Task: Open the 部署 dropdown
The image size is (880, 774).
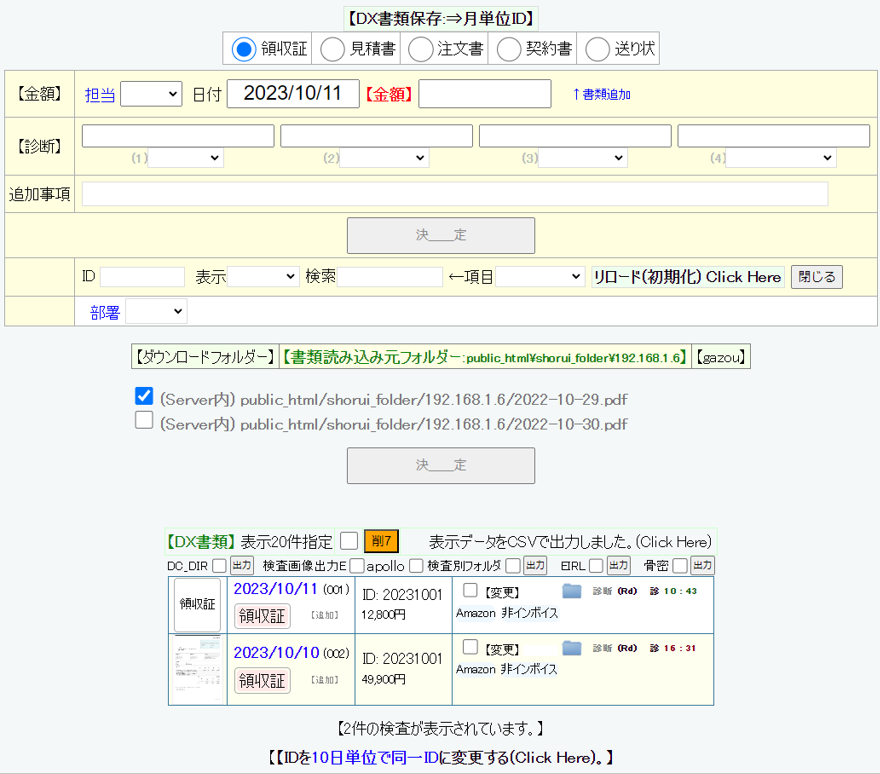Action: click(x=156, y=312)
